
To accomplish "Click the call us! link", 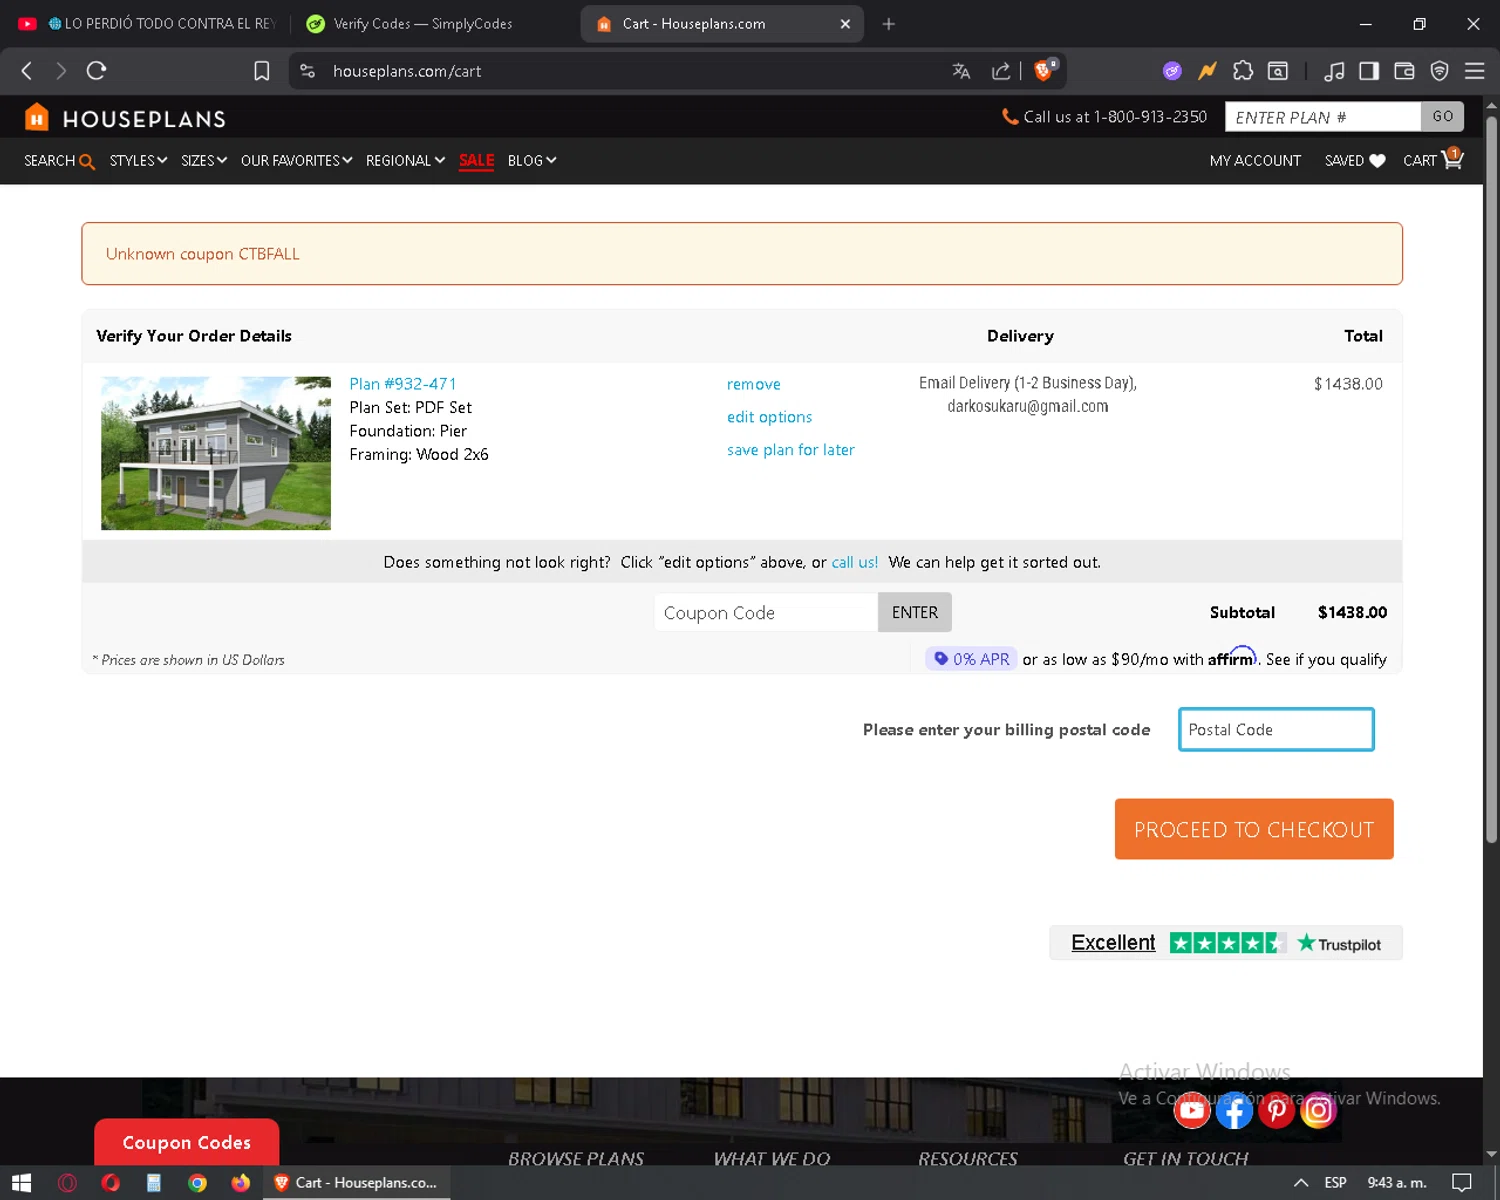I will 855,562.
